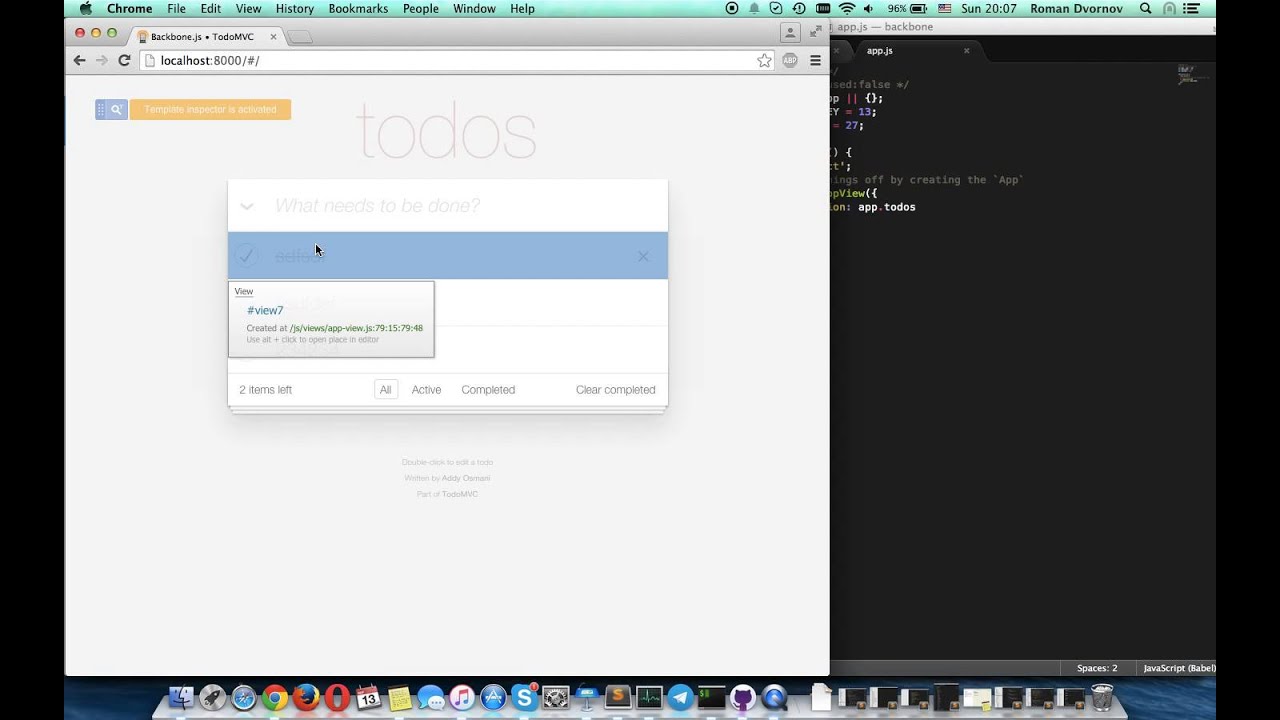1280x720 pixels.
Task: Click the template inspector magnifier icon
Action: coord(117,110)
